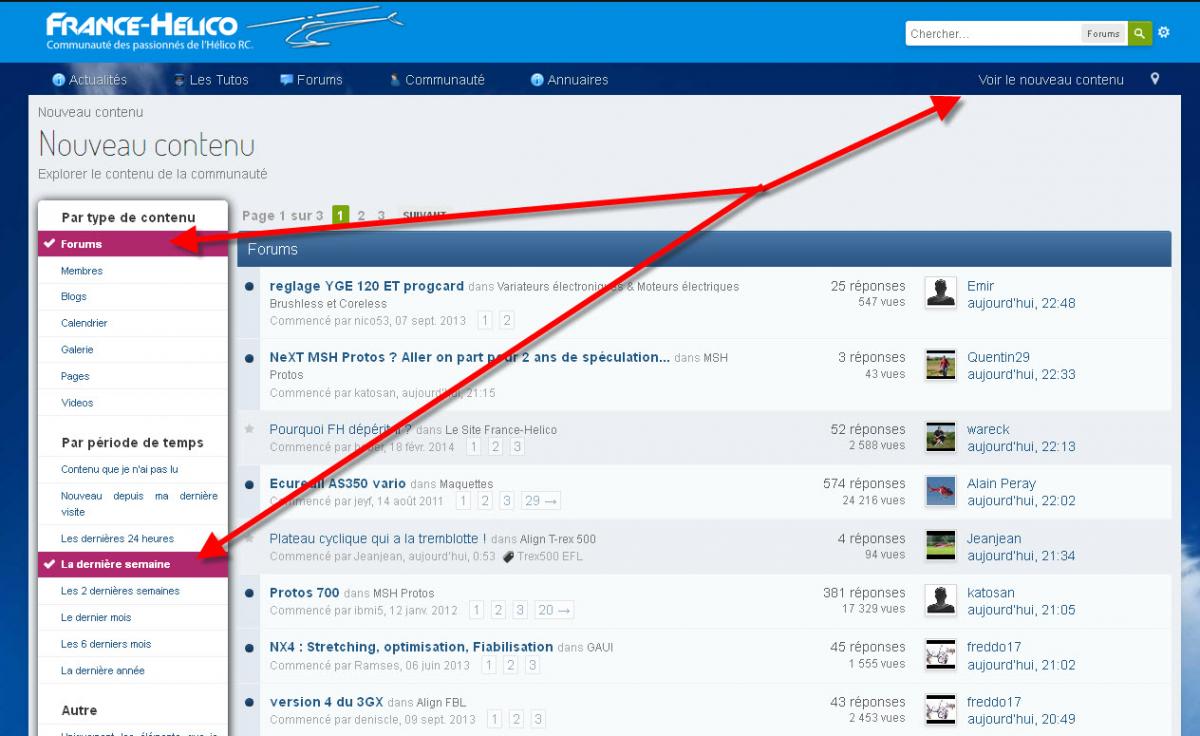
Task: Go to results page 3
Action: pos(381,216)
